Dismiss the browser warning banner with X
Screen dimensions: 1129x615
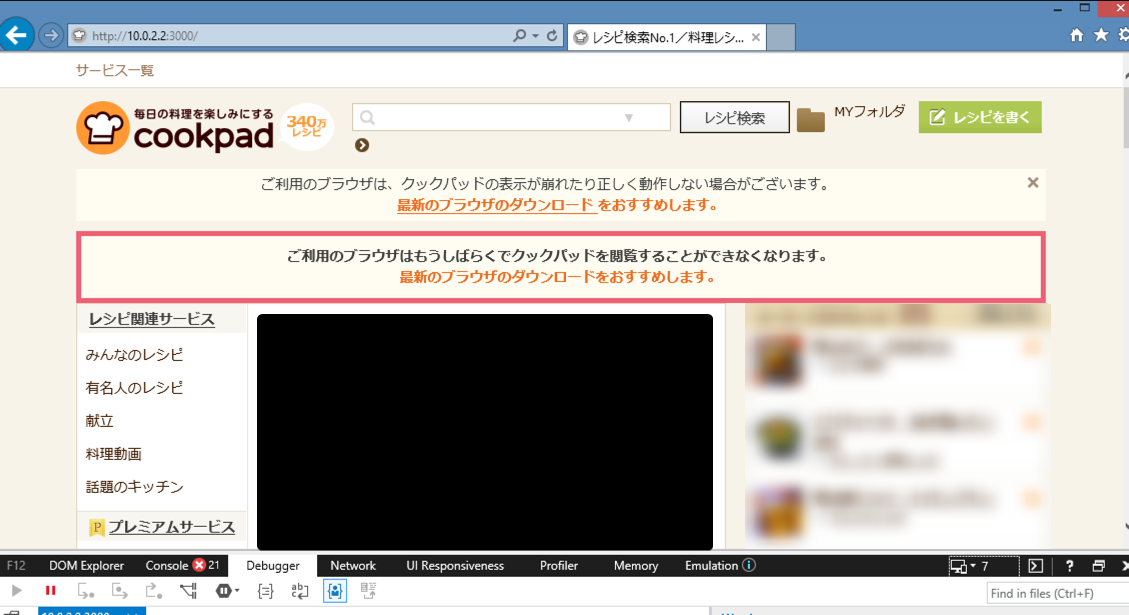(1033, 183)
